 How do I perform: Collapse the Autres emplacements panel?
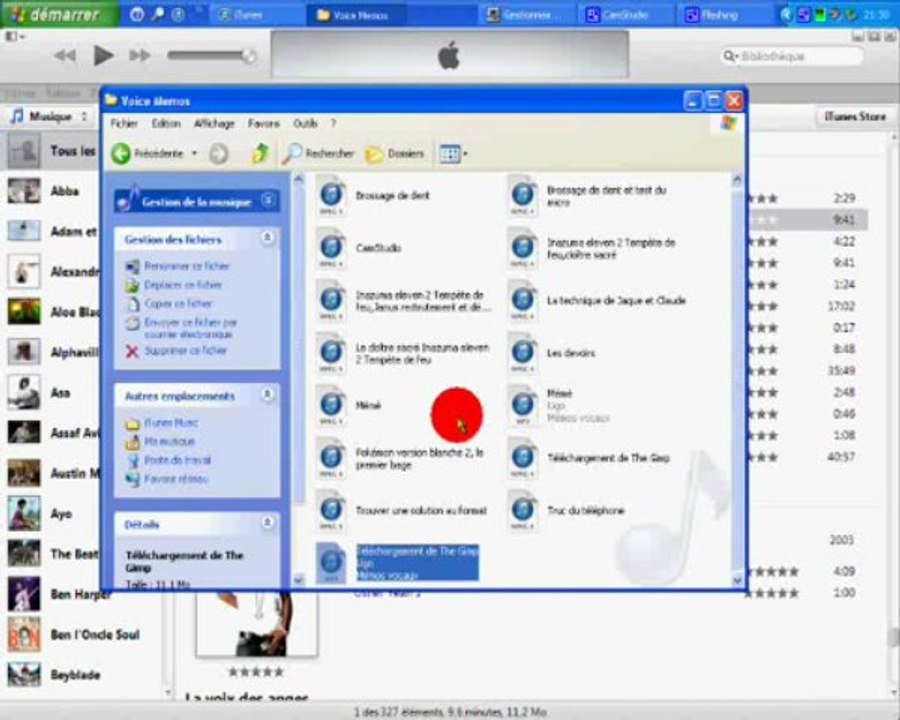[267, 394]
